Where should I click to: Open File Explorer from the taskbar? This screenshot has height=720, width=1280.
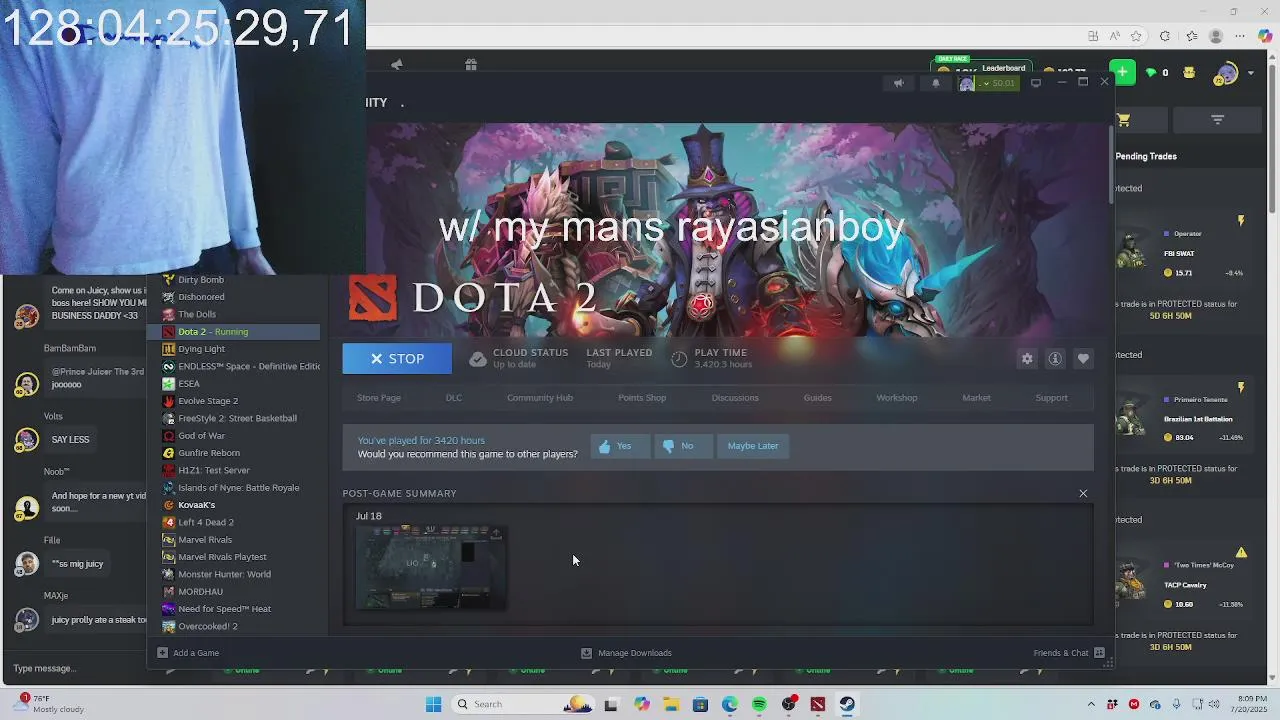click(671, 704)
